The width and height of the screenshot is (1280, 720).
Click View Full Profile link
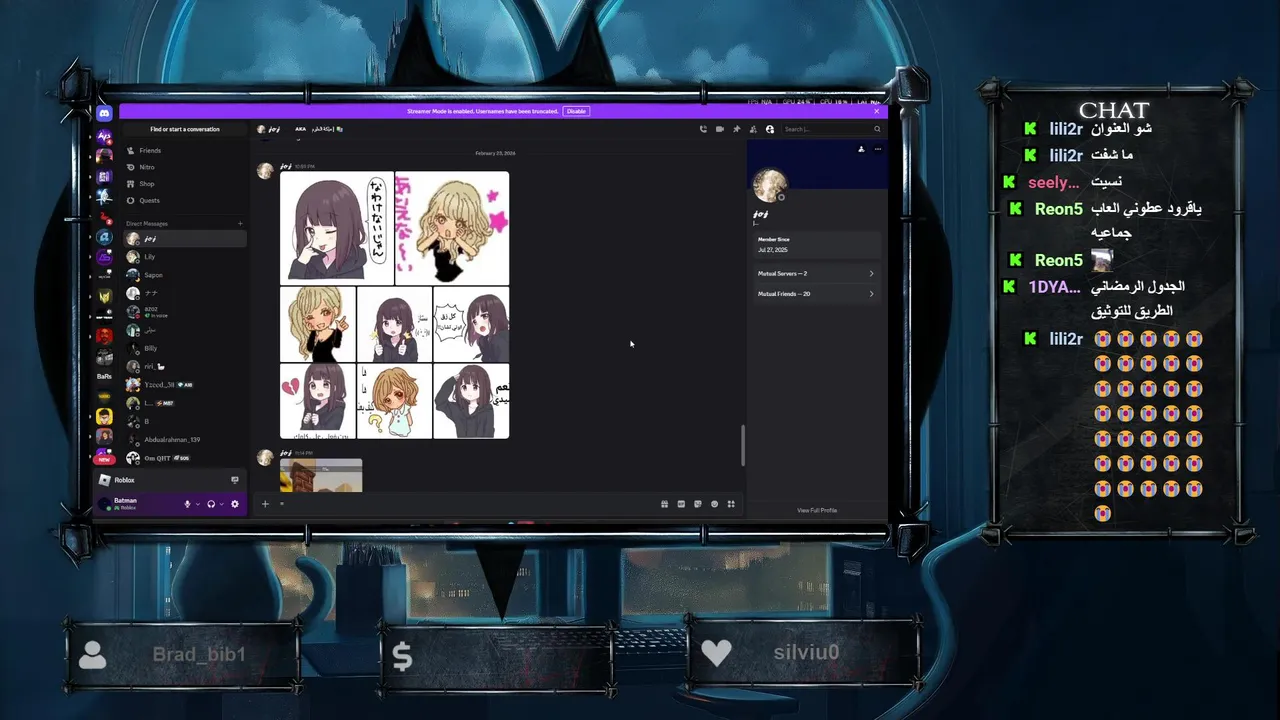point(817,510)
